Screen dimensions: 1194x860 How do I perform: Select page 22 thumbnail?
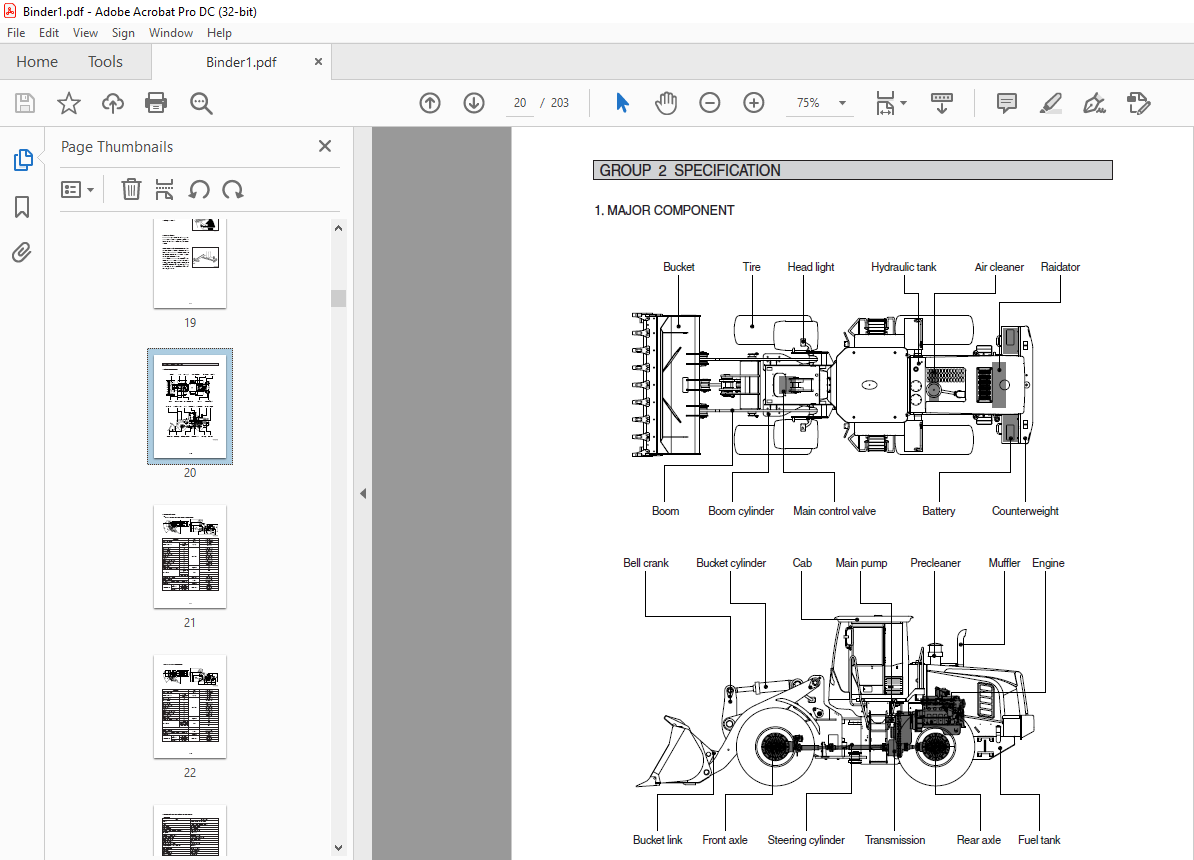tap(190, 706)
